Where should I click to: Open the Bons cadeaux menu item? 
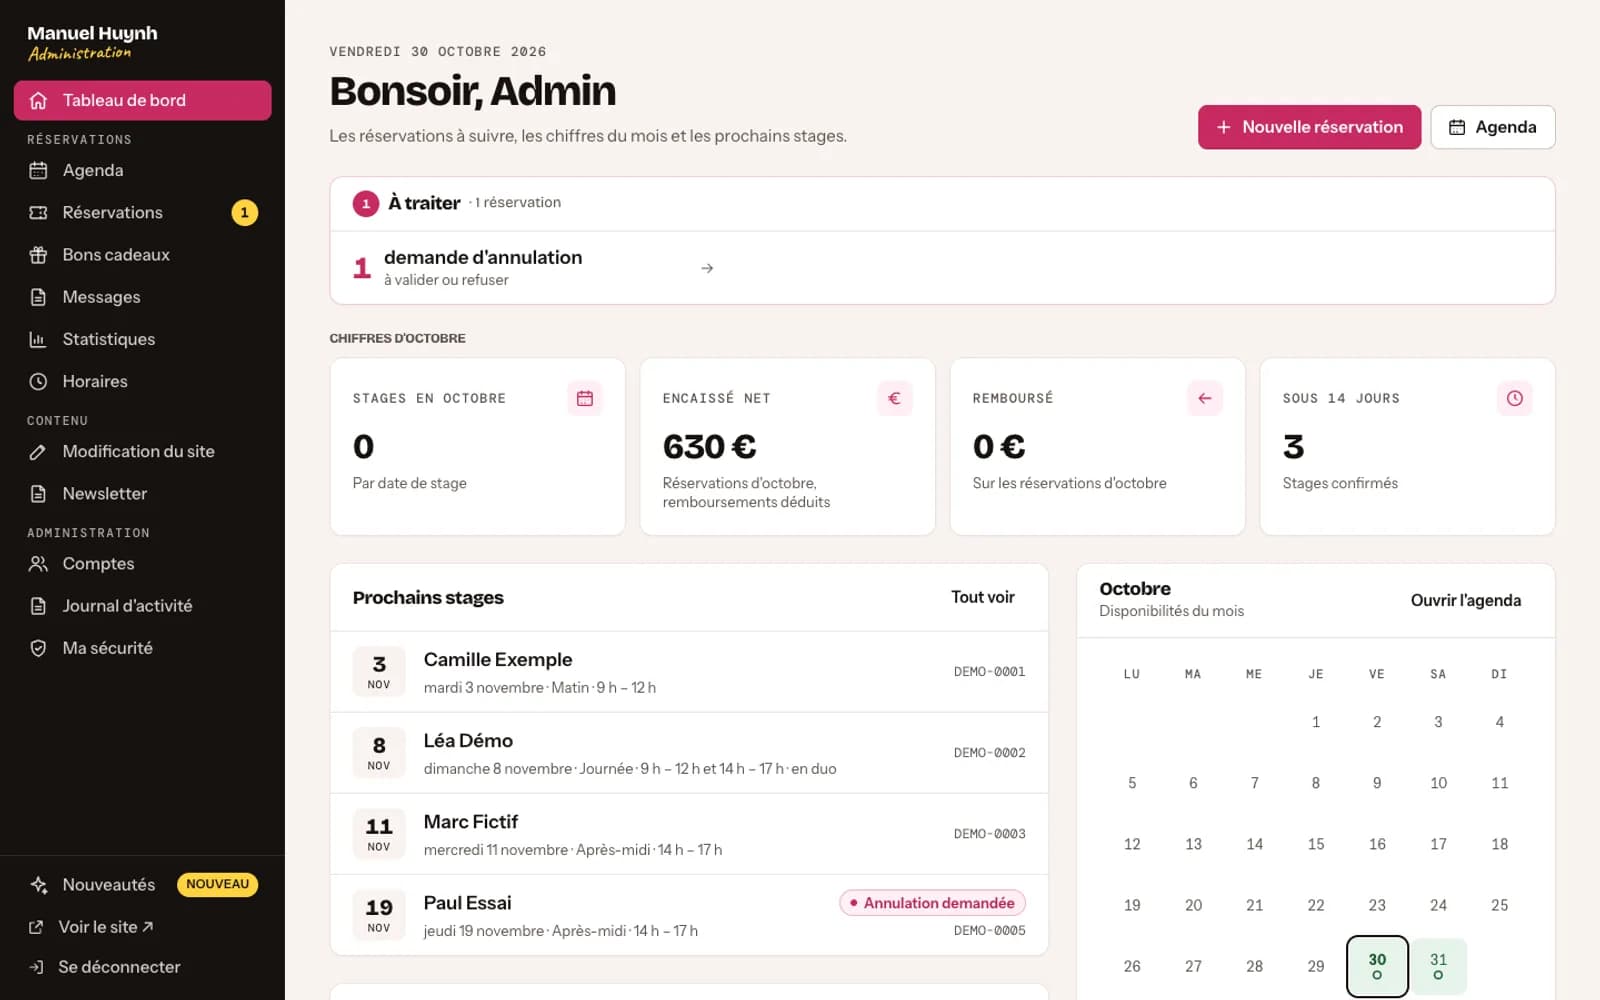142,255
